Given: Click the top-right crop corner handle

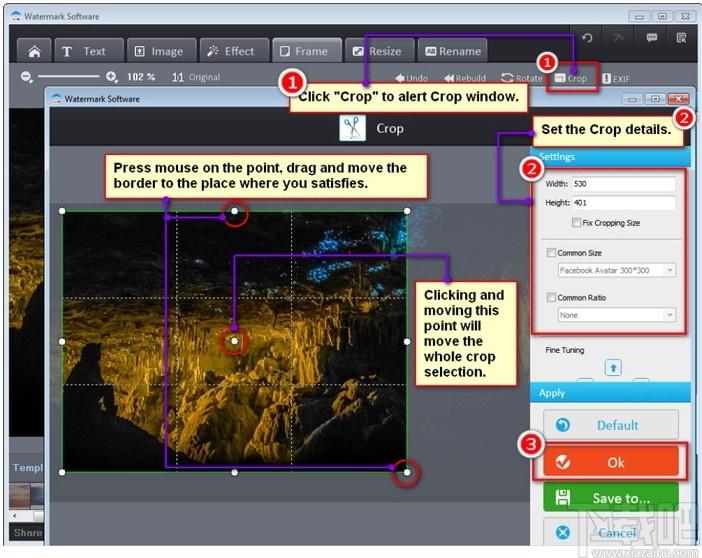Looking at the screenshot, I should tap(407, 211).
